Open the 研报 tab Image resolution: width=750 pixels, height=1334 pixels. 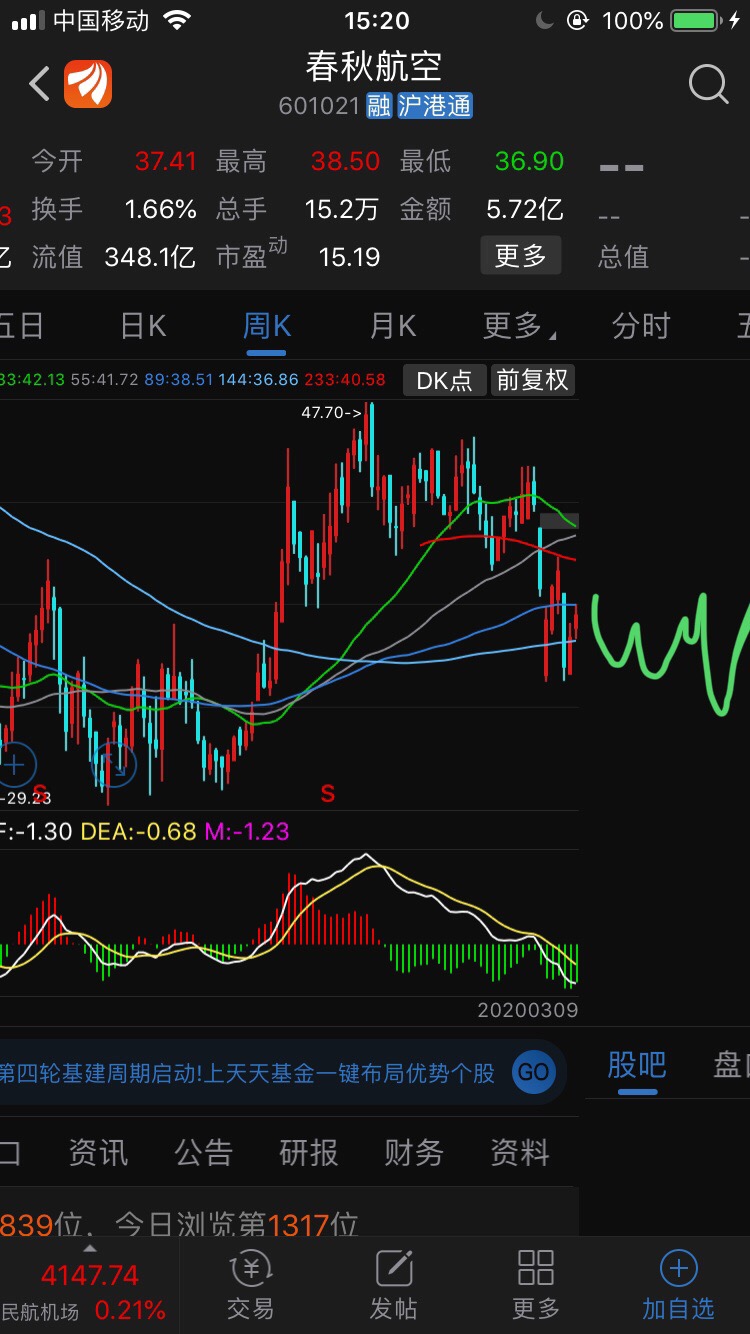tap(309, 1153)
